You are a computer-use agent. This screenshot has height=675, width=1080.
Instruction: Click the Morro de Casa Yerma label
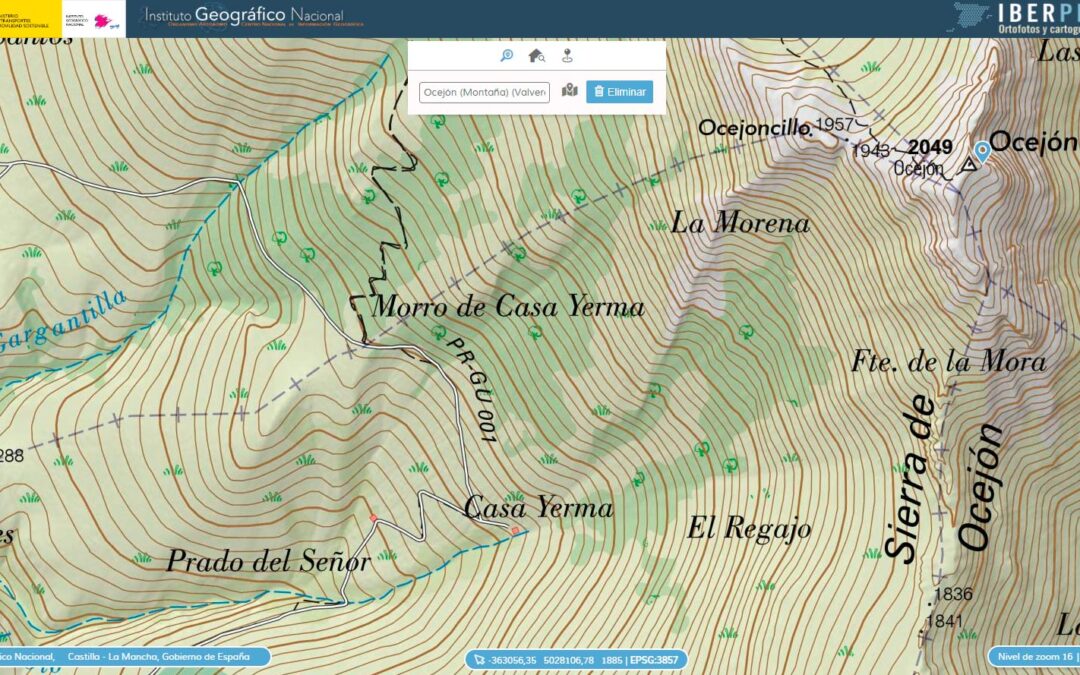point(508,306)
